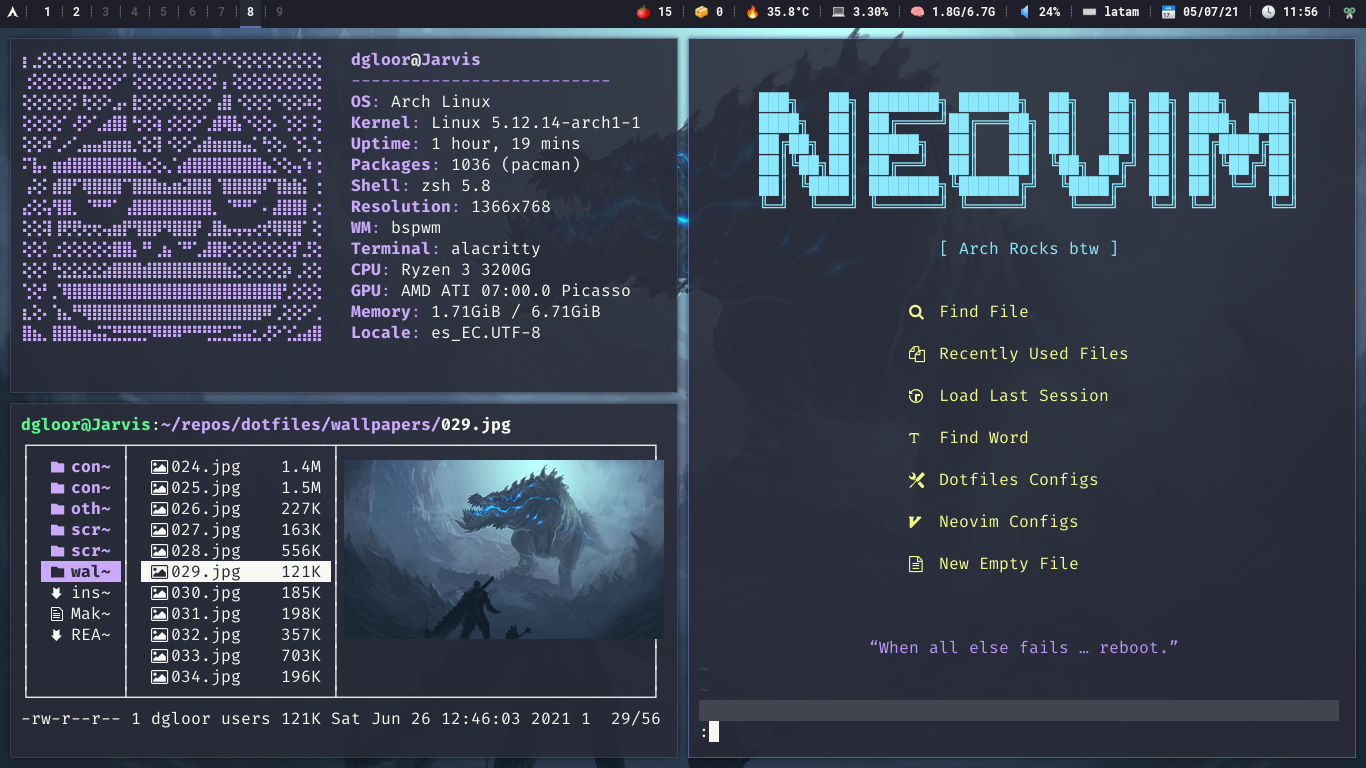Screen dimensions: 1366x768
Task: Click the magnifier icon beside Find File
Action: point(916,312)
